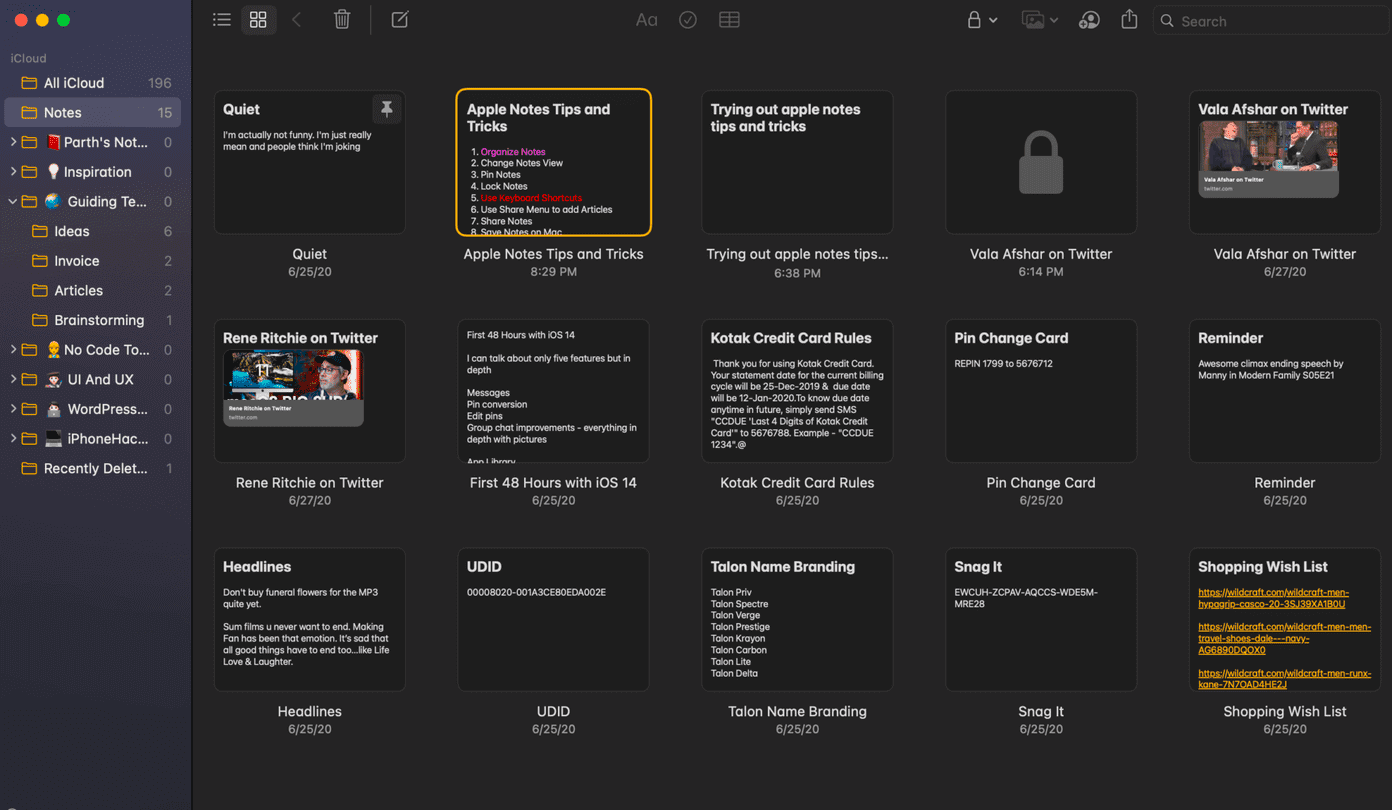The height and width of the screenshot is (810, 1392).
Task: Click the Brainstorming folder icon
Action: 40,320
